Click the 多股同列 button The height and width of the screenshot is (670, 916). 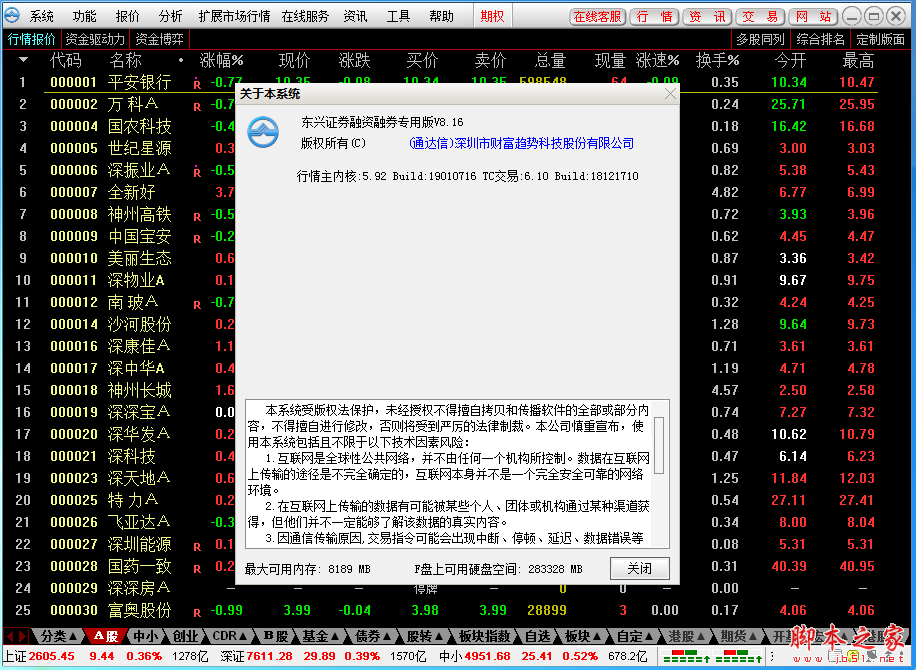[759, 39]
